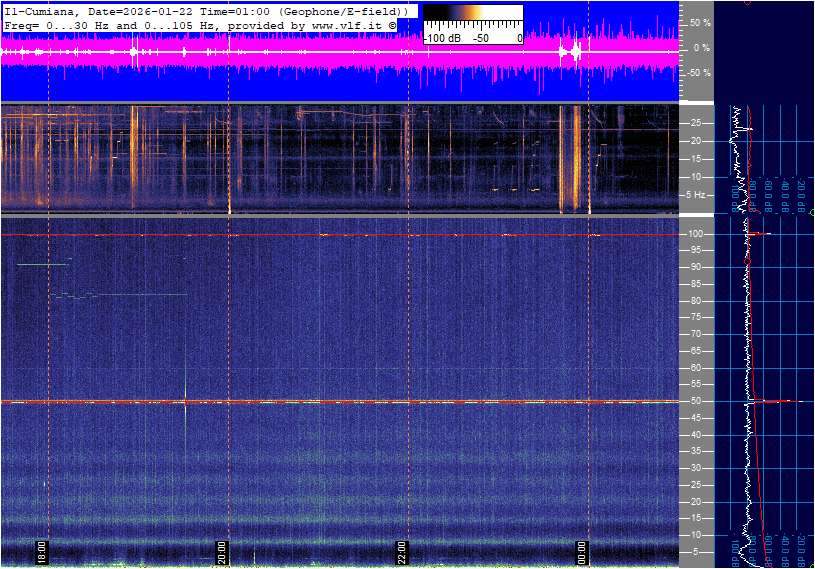Viewport: 815px width, 569px height.
Task: Click the 22:00 time marker label
Action: click(402, 553)
